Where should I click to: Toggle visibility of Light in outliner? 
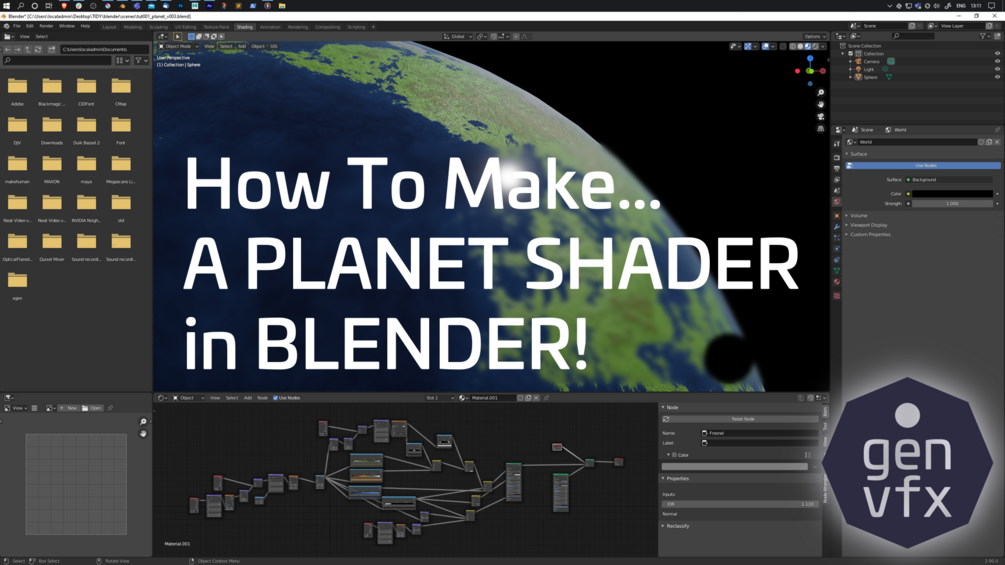997,69
